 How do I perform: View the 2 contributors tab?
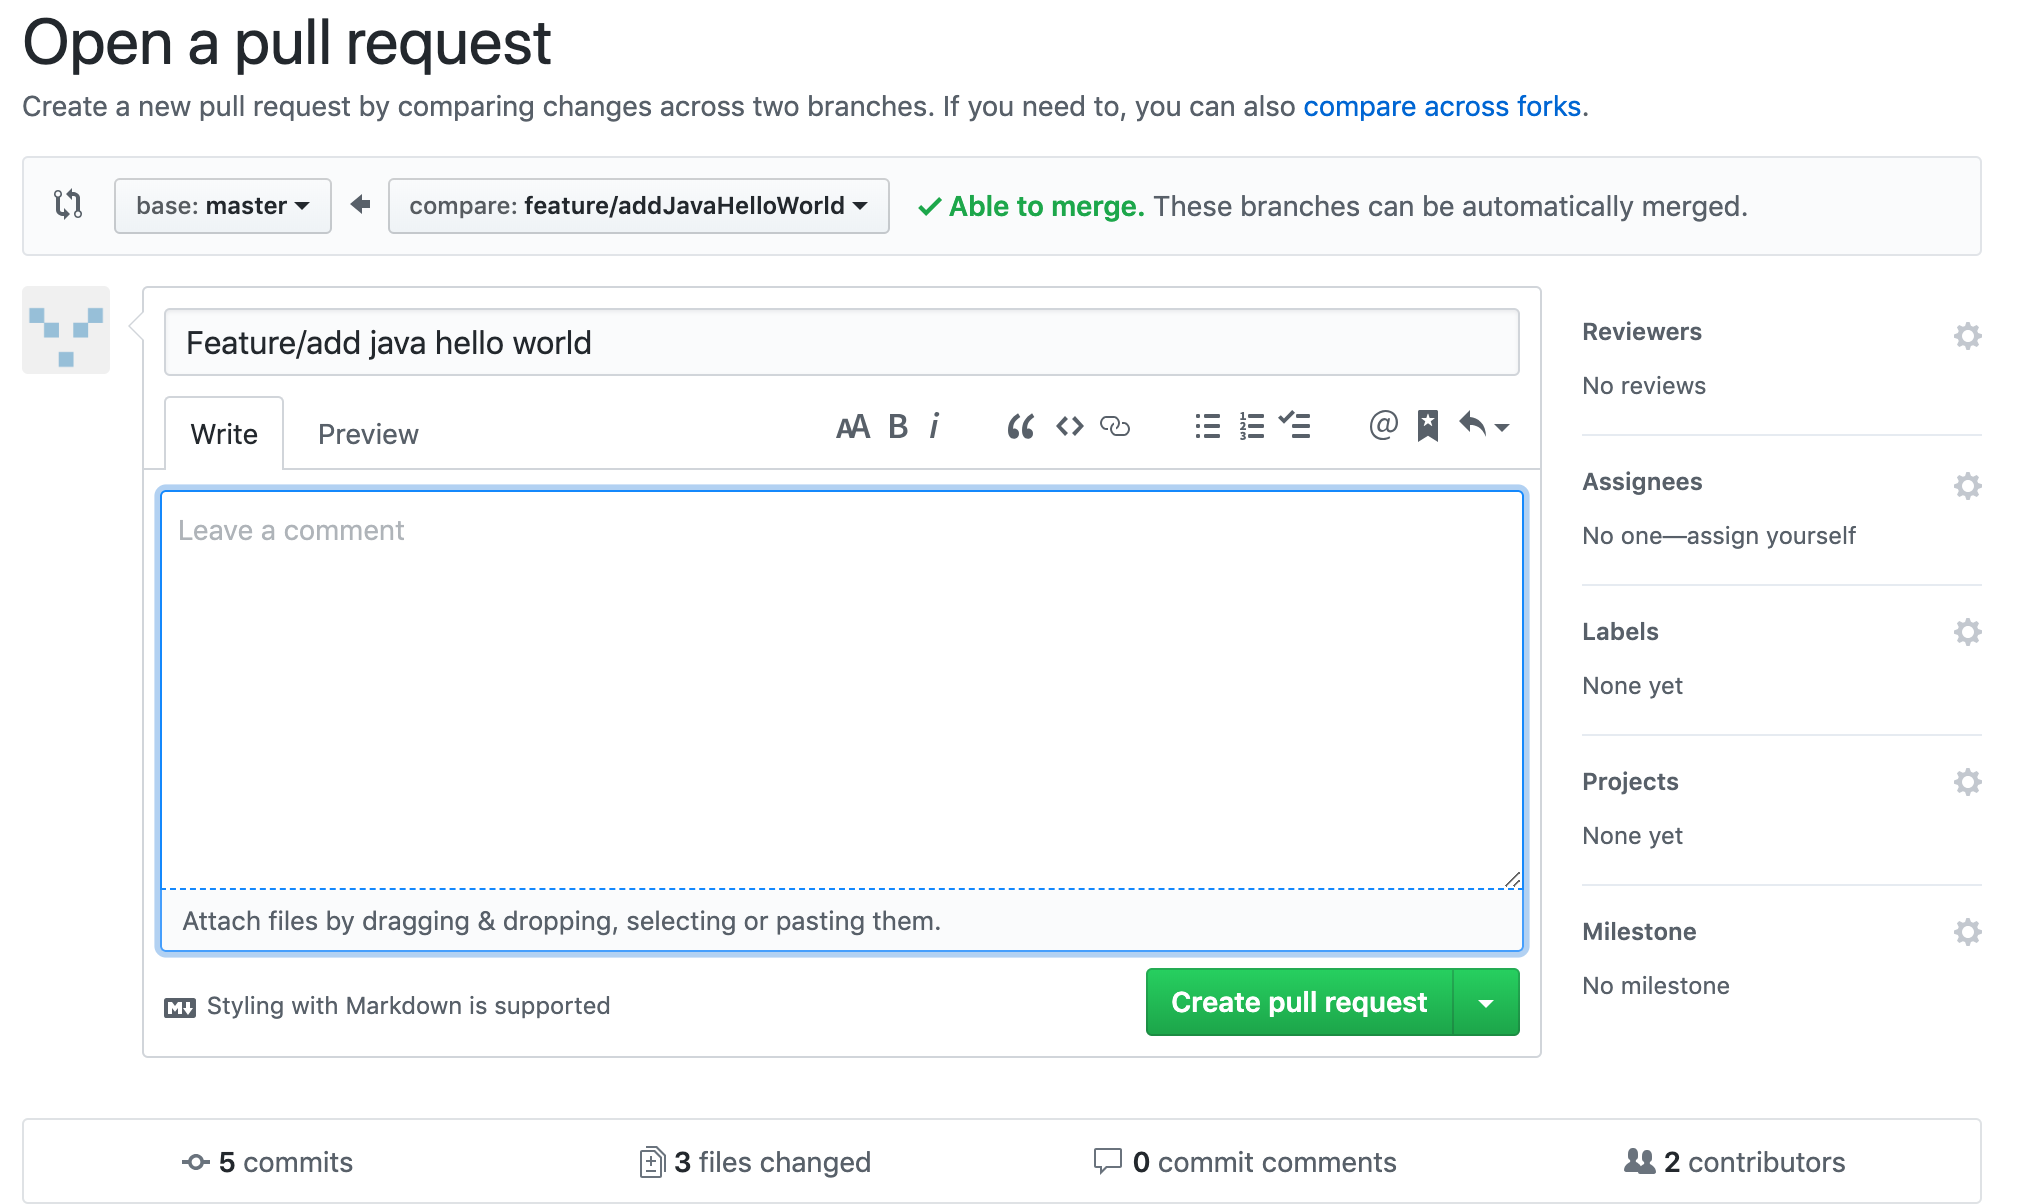[x=1735, y=1162]
